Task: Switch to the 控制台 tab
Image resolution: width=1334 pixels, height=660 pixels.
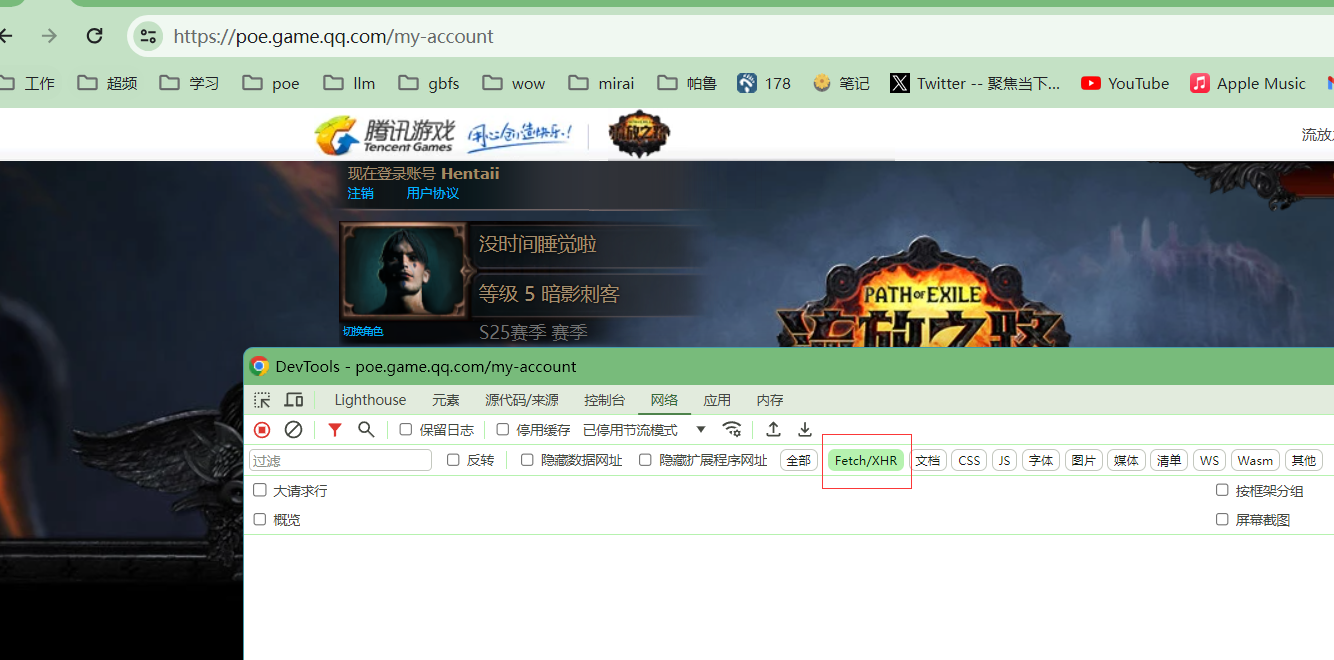Action: 604,400
